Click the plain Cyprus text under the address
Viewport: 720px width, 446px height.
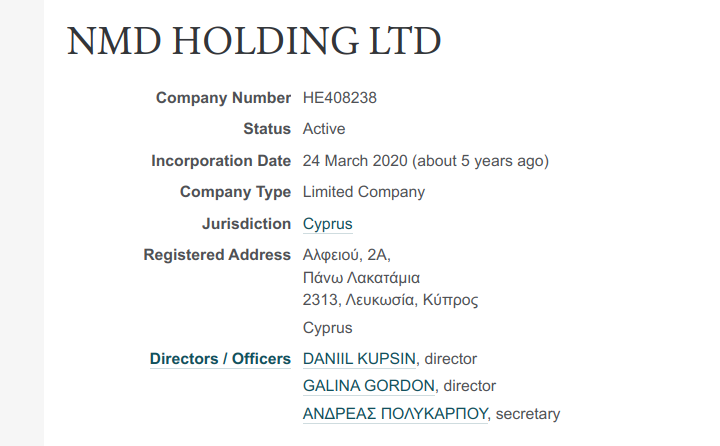coord(327,328)
